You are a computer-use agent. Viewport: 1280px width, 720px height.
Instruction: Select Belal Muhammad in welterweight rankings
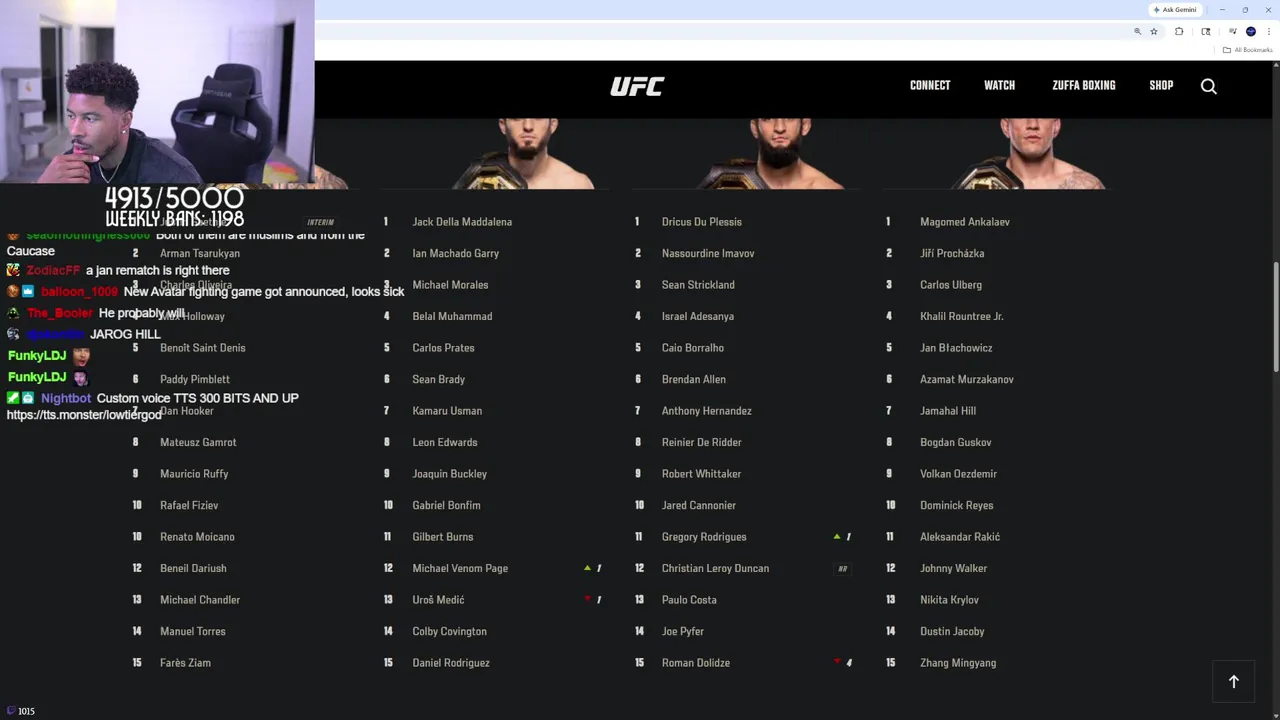pyautogui.click(x=452, y=316)
